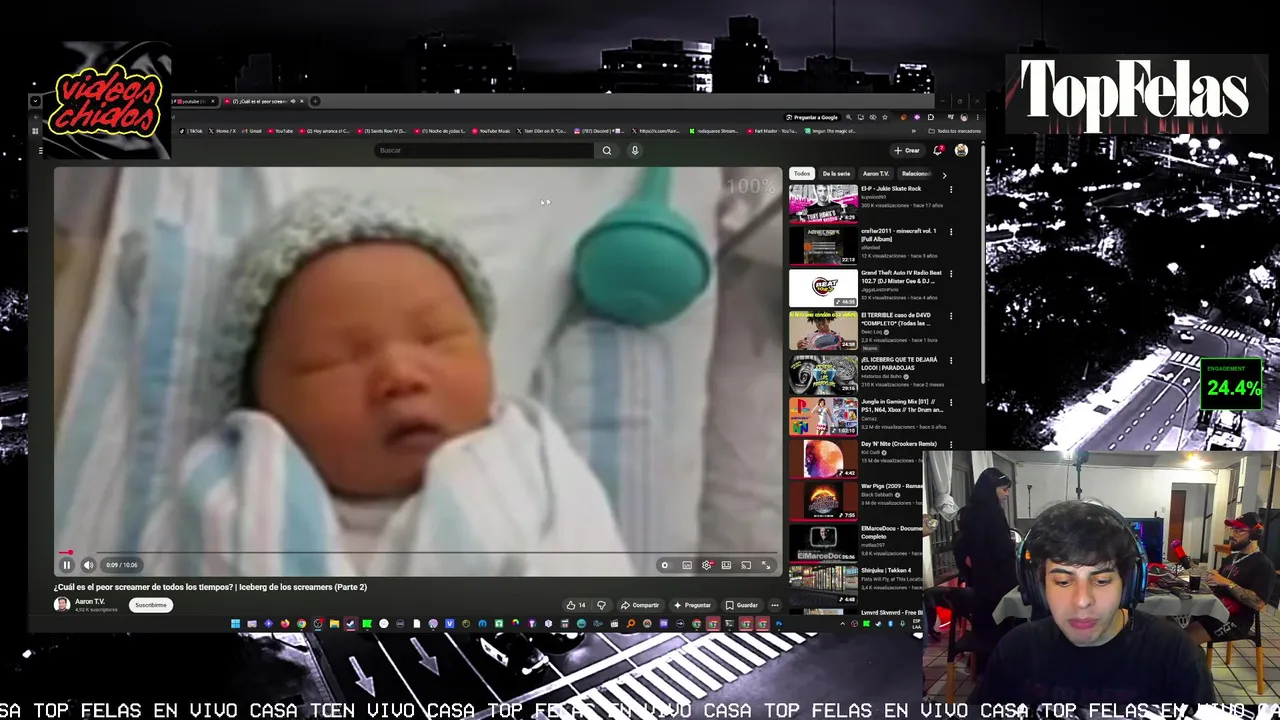1280x720 pixels.
Task: Open options for GTA IV Radio Beat video
Action: [951, 273]
